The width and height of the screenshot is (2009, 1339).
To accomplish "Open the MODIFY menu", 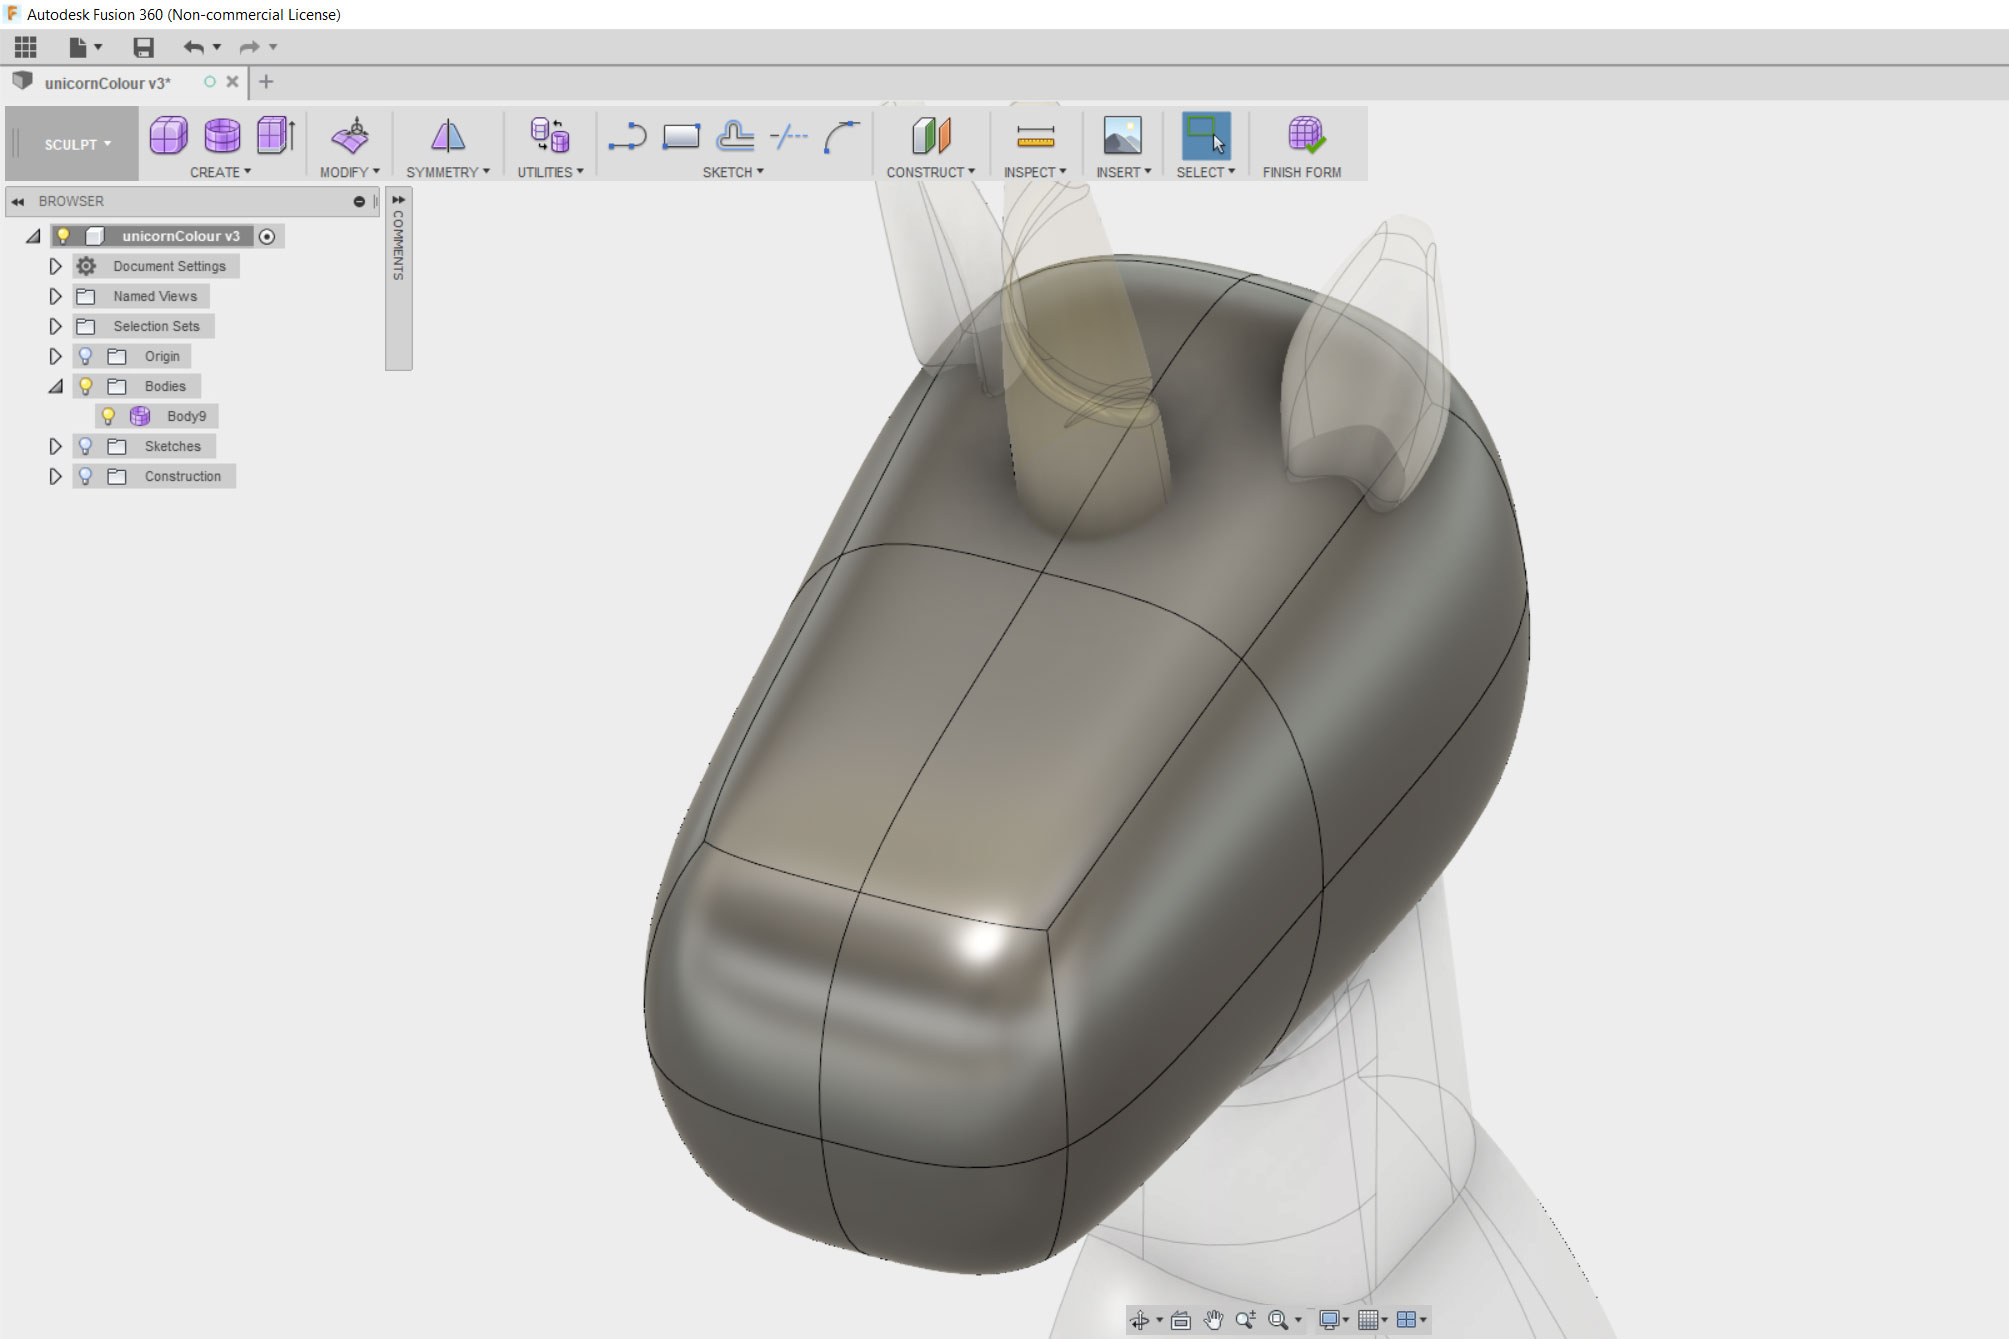I will tap(350, 172).
